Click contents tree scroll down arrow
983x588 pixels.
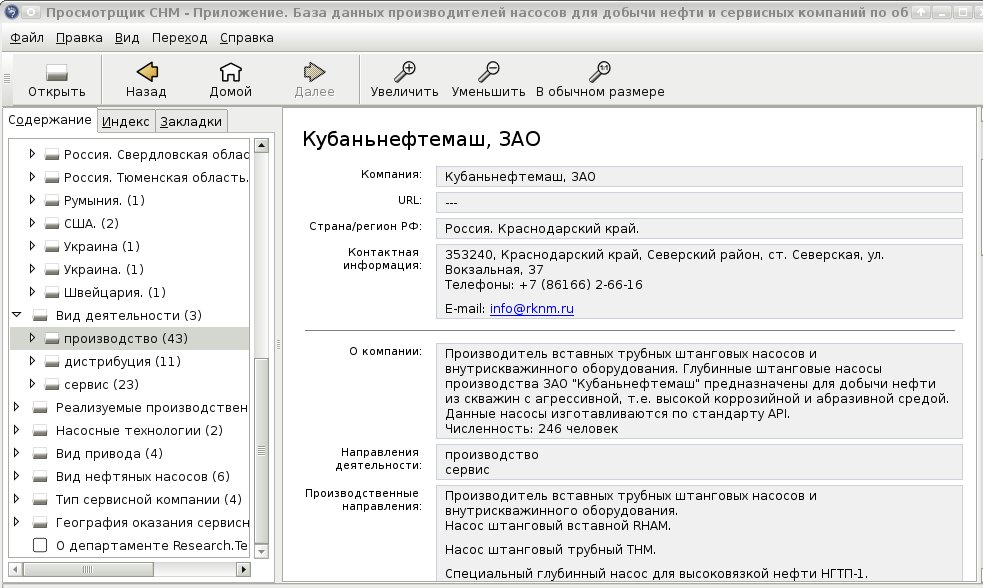(261, 551)
